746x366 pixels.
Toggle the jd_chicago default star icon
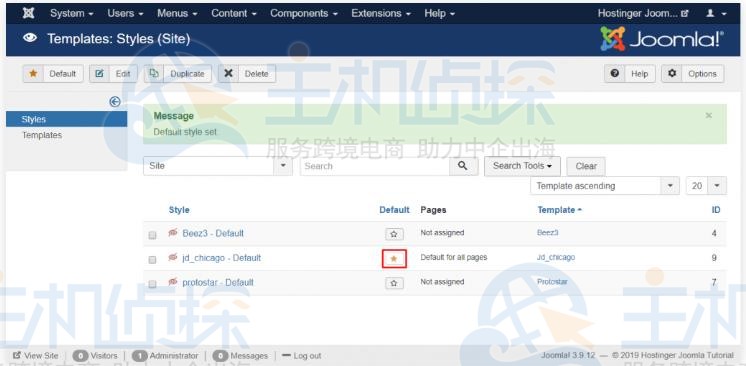(x=394, y=258)
